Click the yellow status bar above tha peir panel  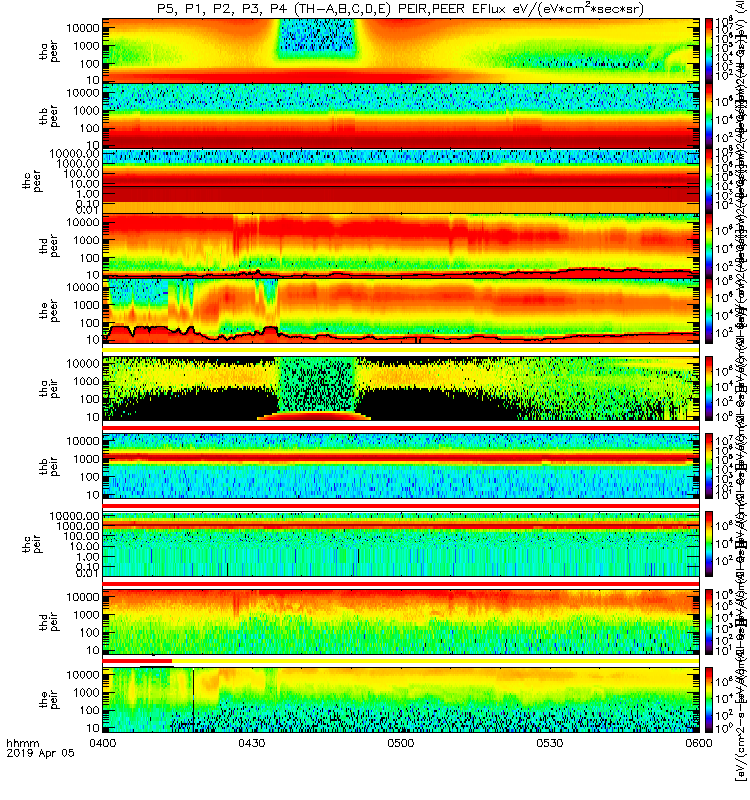pos(401,350)
